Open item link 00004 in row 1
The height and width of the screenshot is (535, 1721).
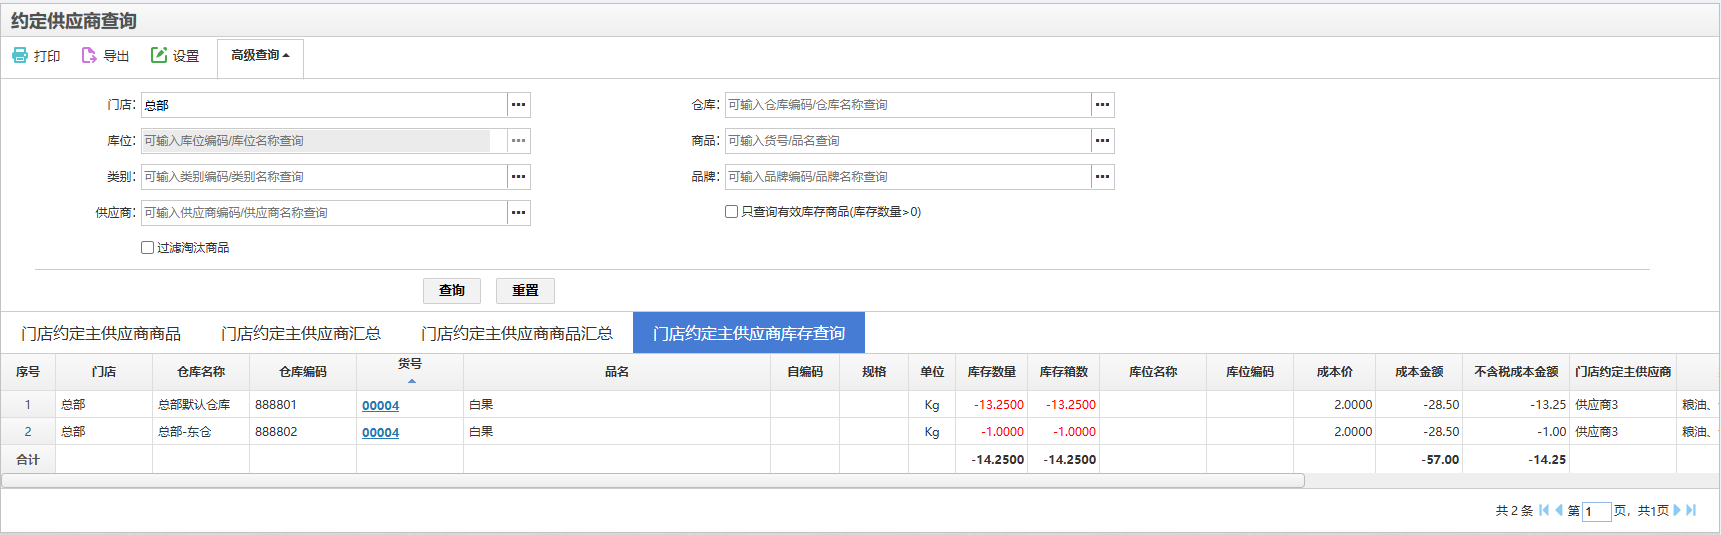(380, 405)
